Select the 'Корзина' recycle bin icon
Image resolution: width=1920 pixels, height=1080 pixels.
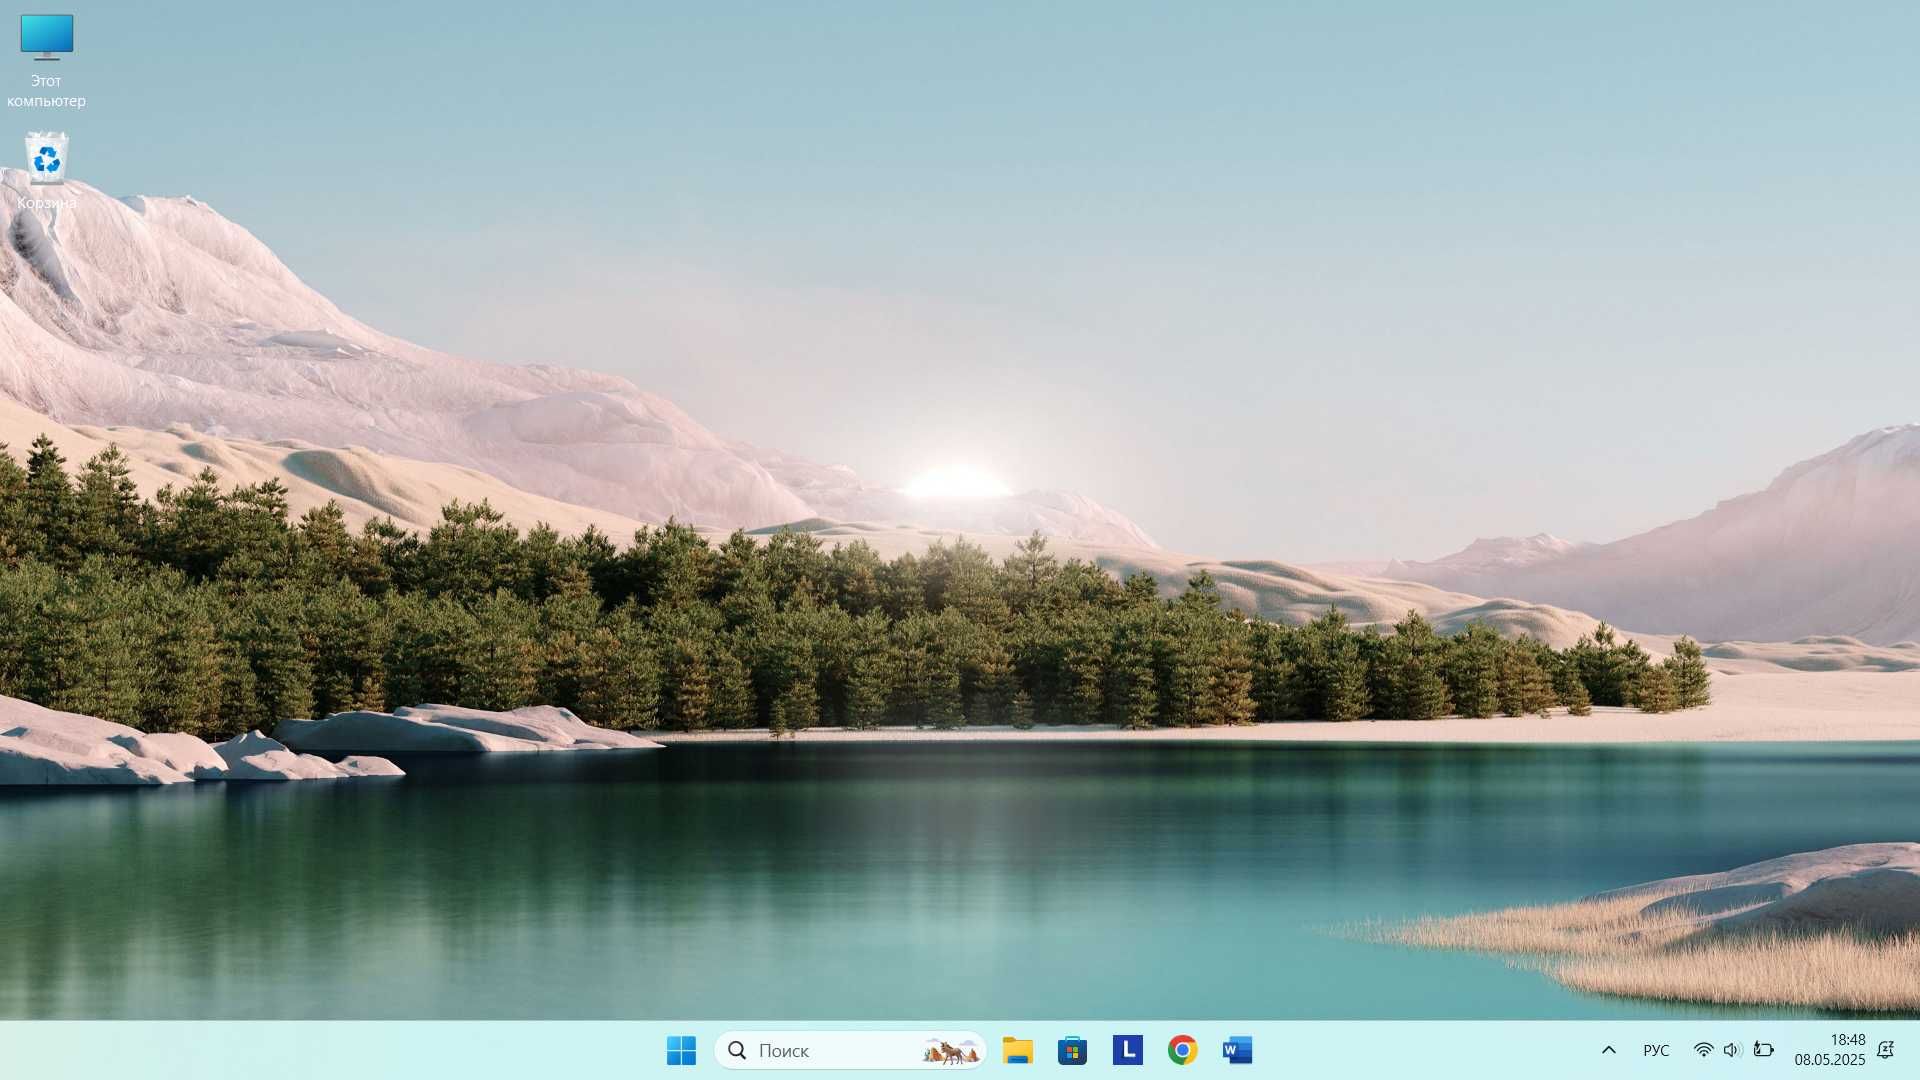tap(46, 171)
